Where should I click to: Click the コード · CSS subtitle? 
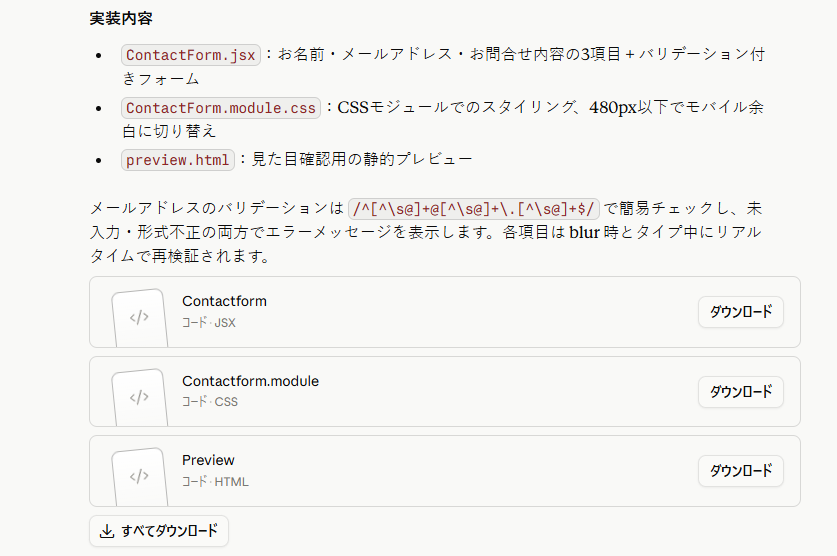click(x=210, y=402)
